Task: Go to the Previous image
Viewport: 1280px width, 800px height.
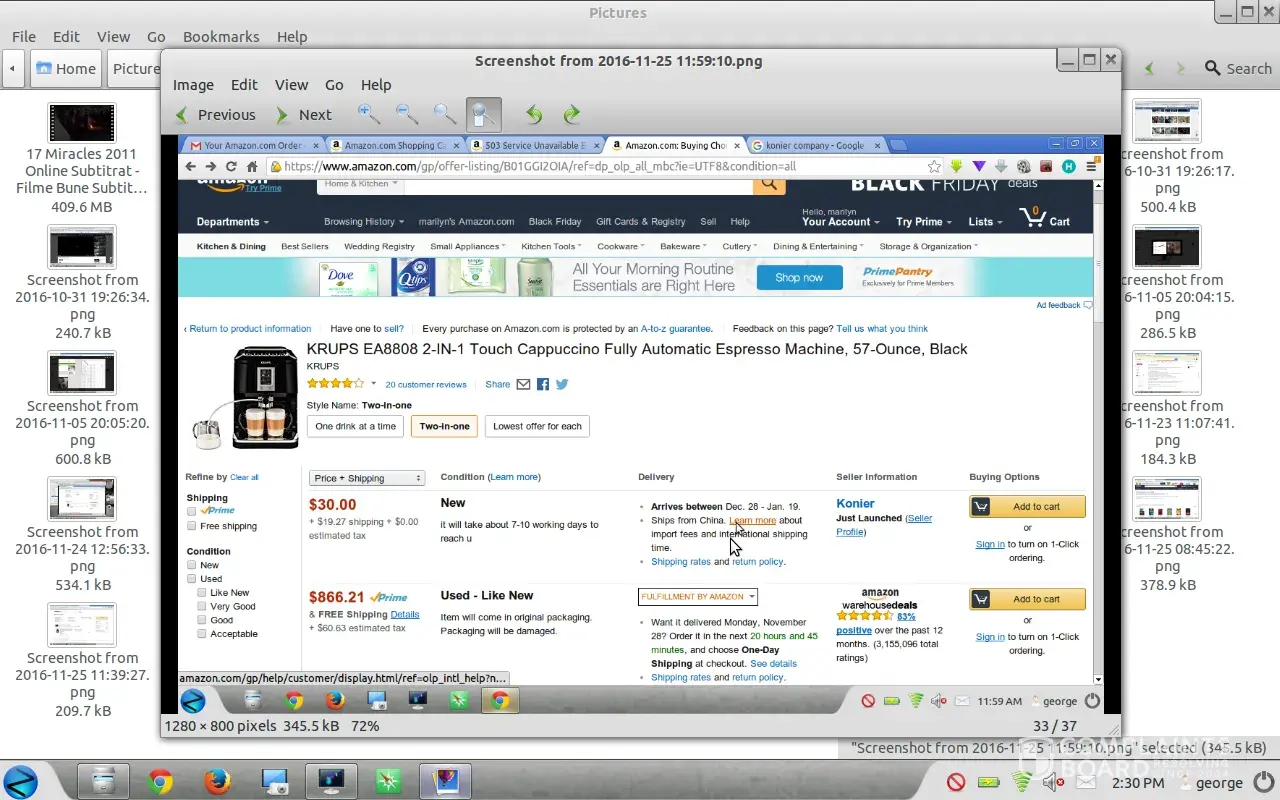Action: click(215, 115)
